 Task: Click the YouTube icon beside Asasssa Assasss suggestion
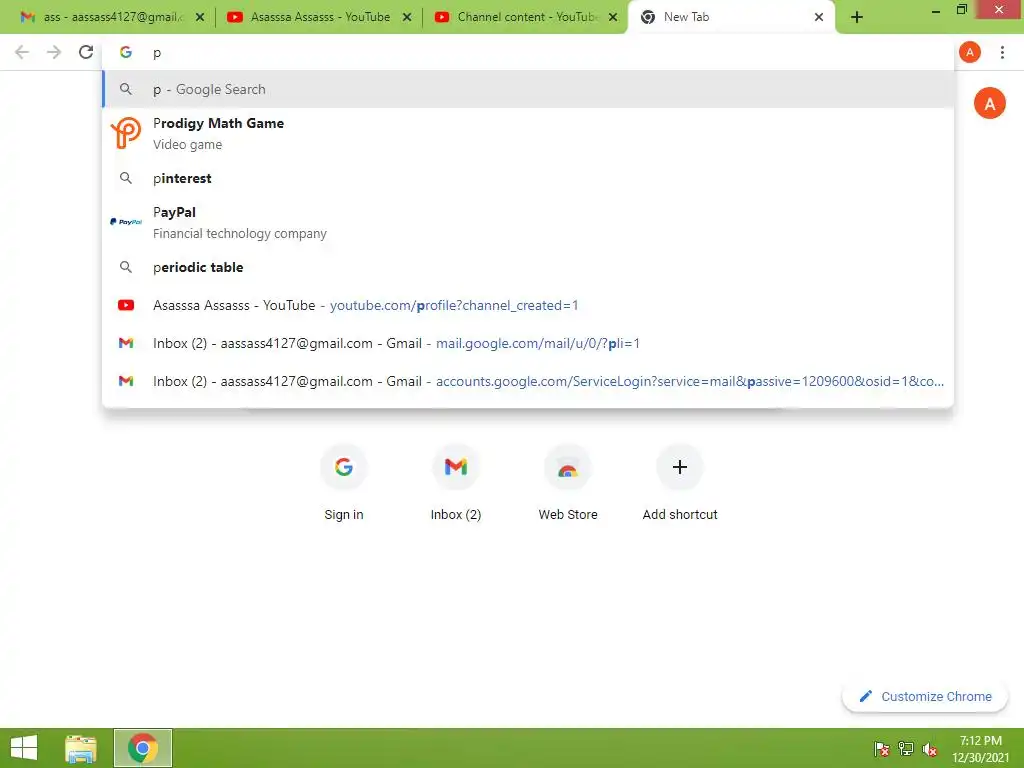click(126, 305)
